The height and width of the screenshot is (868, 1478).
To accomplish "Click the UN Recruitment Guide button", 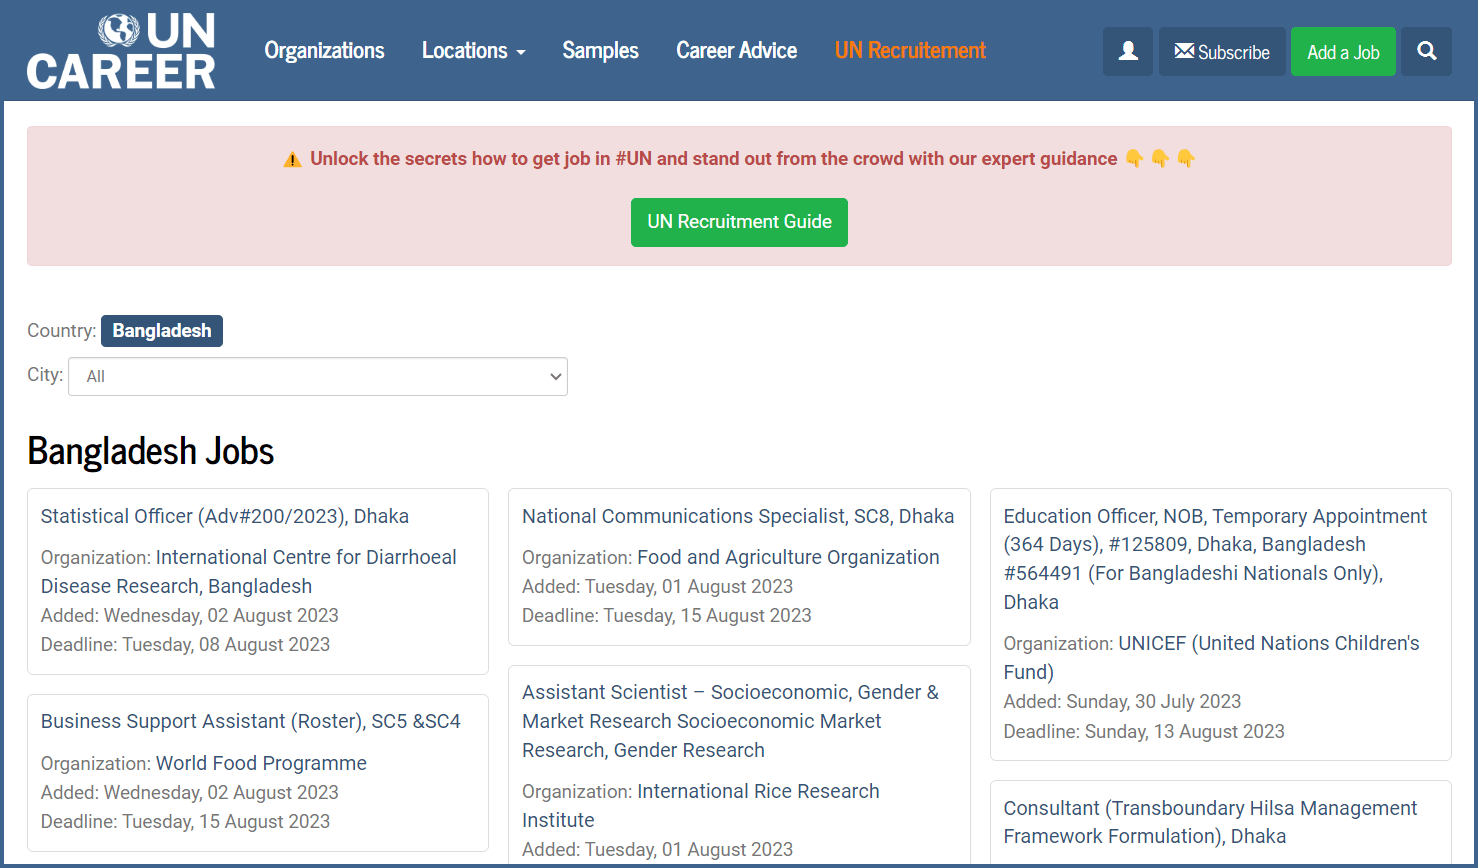I will (739, 222).
